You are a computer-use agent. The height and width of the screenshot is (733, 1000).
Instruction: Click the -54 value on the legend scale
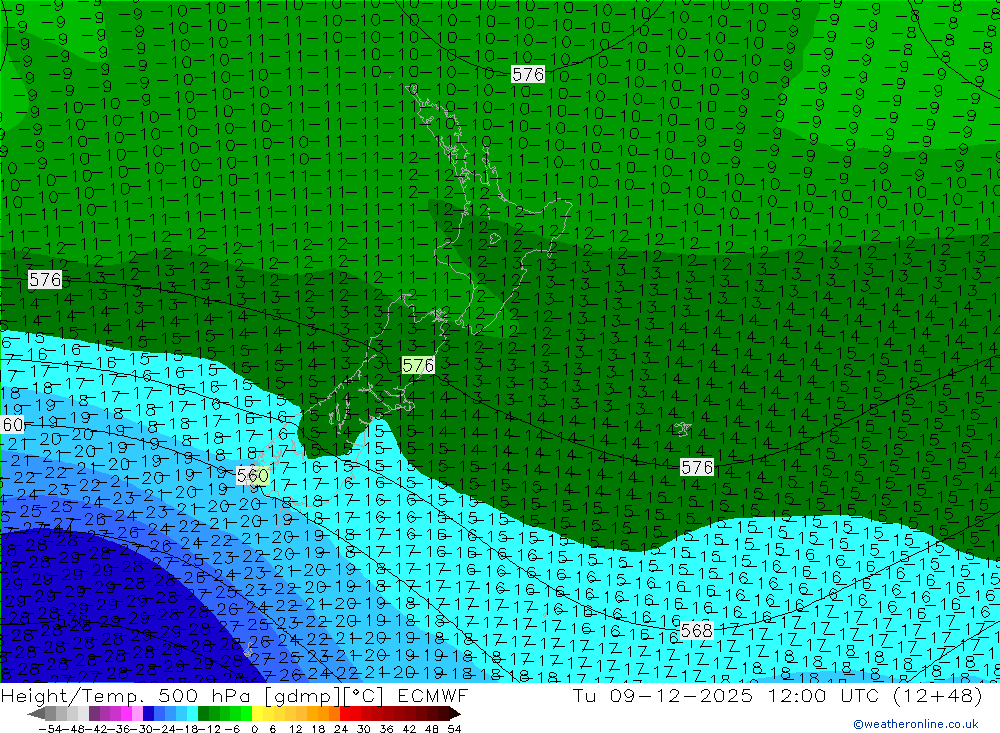tap(51, 729)
